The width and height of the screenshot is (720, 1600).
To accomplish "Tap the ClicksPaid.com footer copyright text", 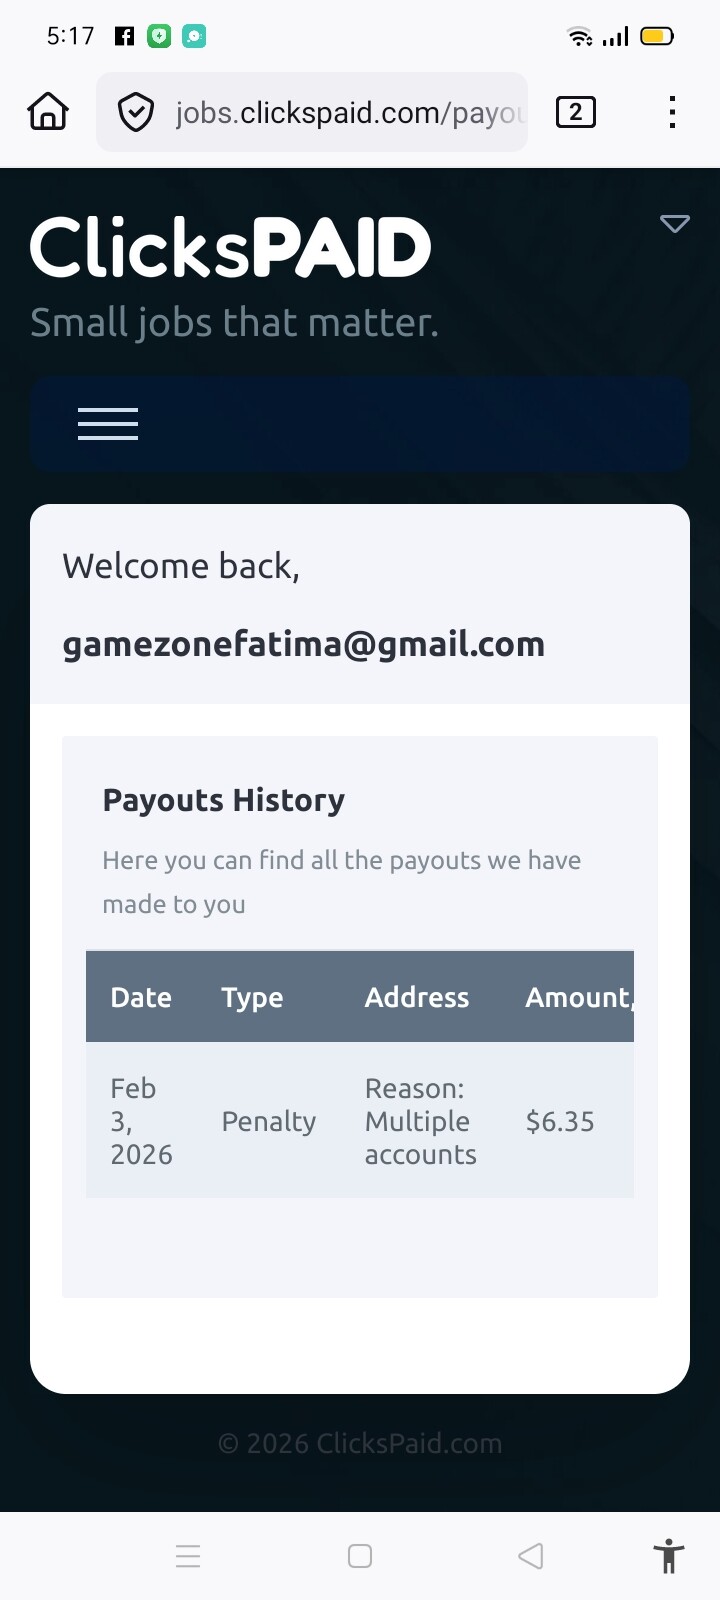I will [360, 1443].
